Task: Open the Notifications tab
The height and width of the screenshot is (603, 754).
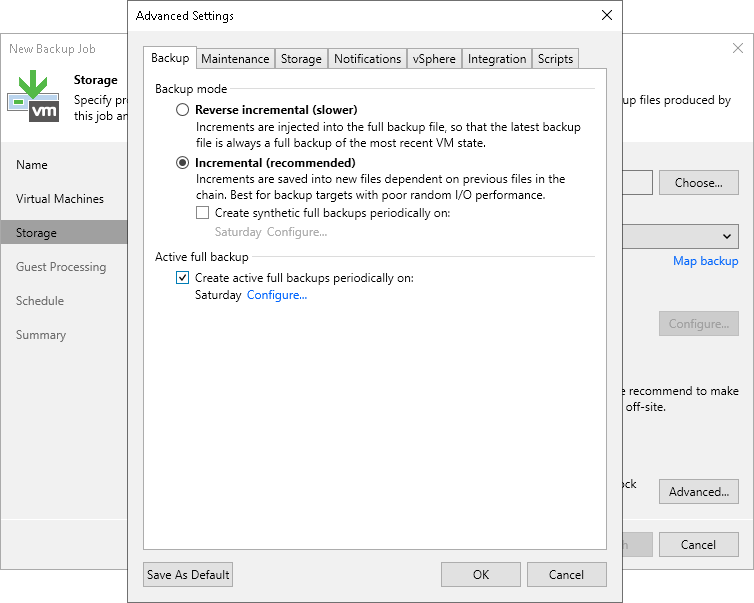Action: pyautogui.click(x=367, y=59)
